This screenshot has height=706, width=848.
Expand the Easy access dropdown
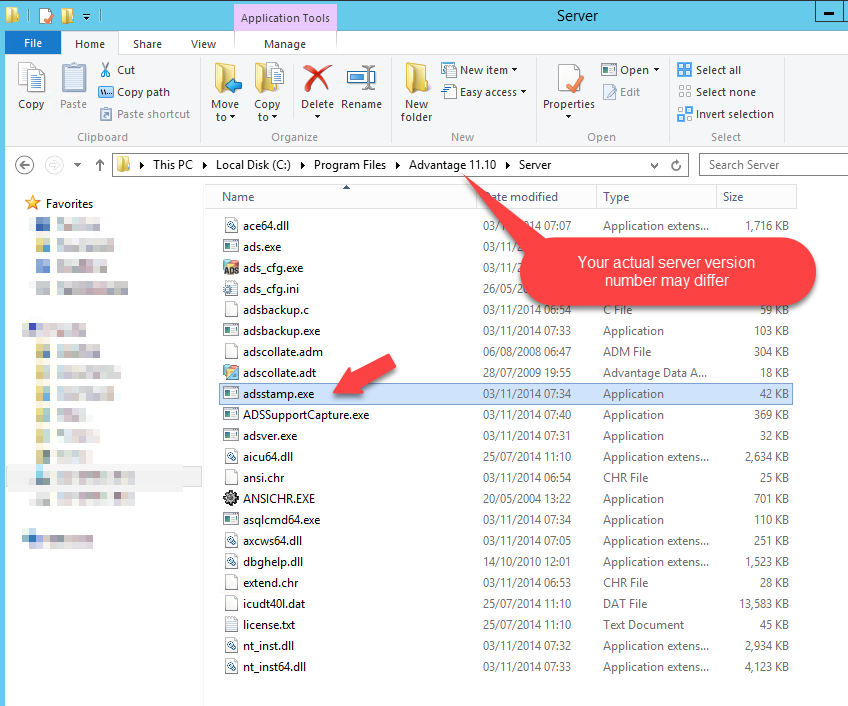coord(488,92)
